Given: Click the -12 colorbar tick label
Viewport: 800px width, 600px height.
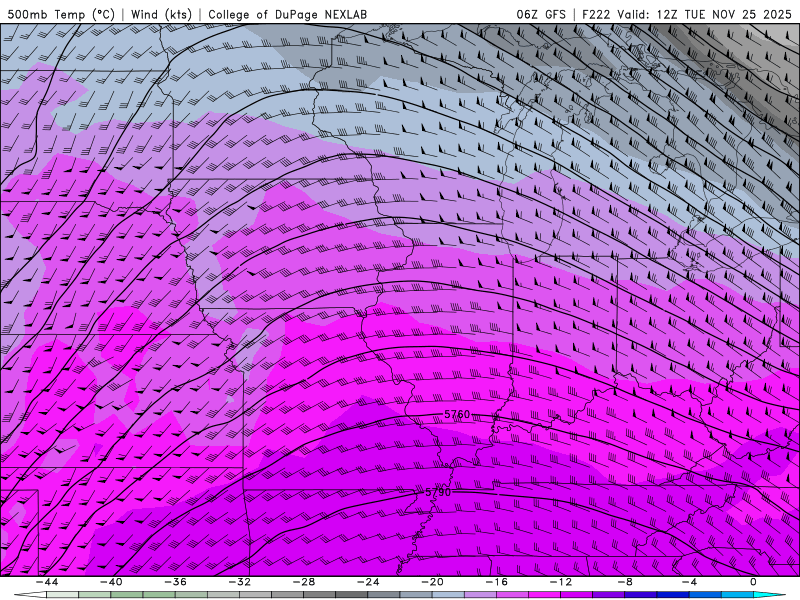Looking at the screenshot, I should pos(561,582).
